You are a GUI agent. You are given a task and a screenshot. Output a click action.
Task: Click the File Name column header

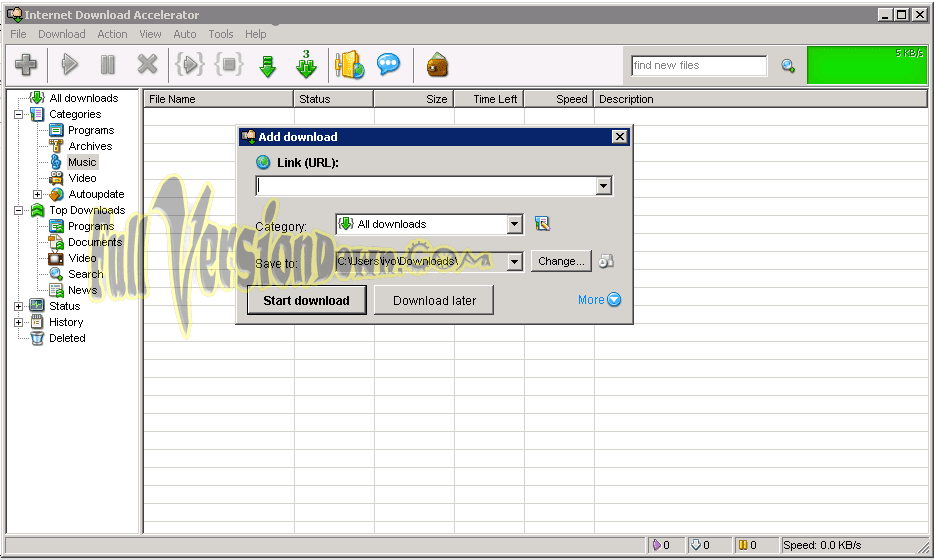point(219,99)
